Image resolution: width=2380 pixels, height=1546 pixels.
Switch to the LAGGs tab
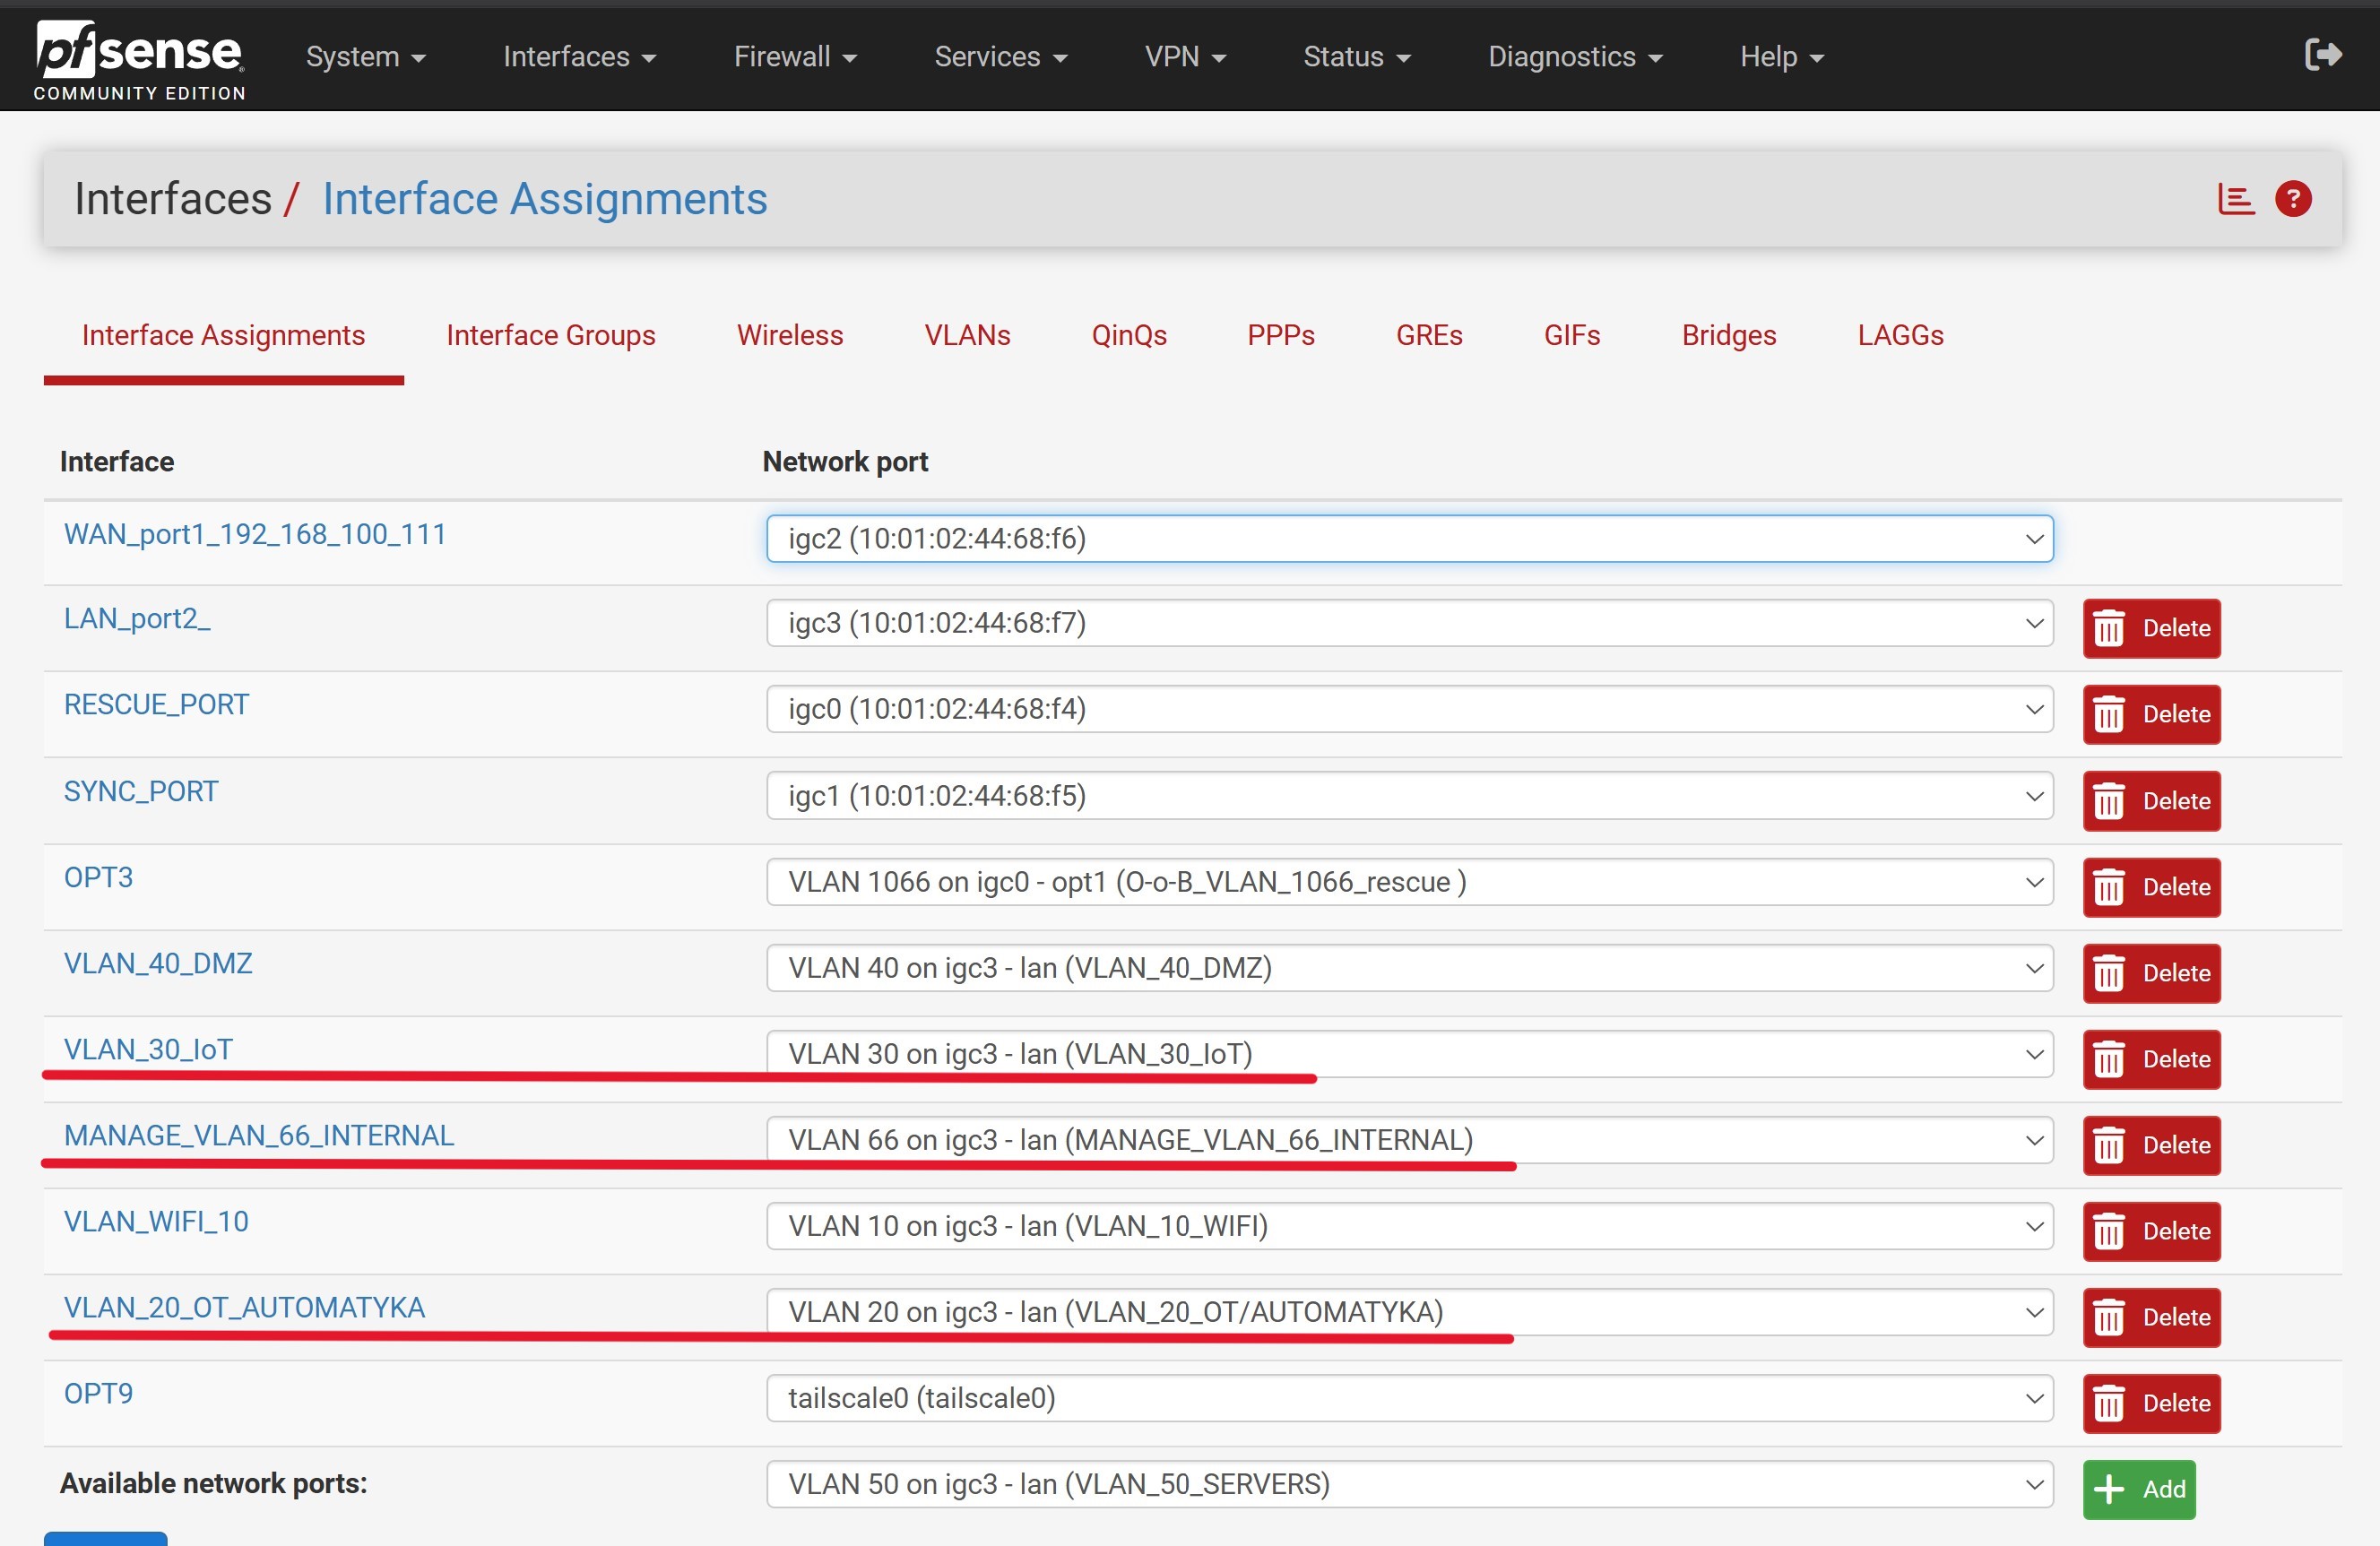coord(1900,335)
